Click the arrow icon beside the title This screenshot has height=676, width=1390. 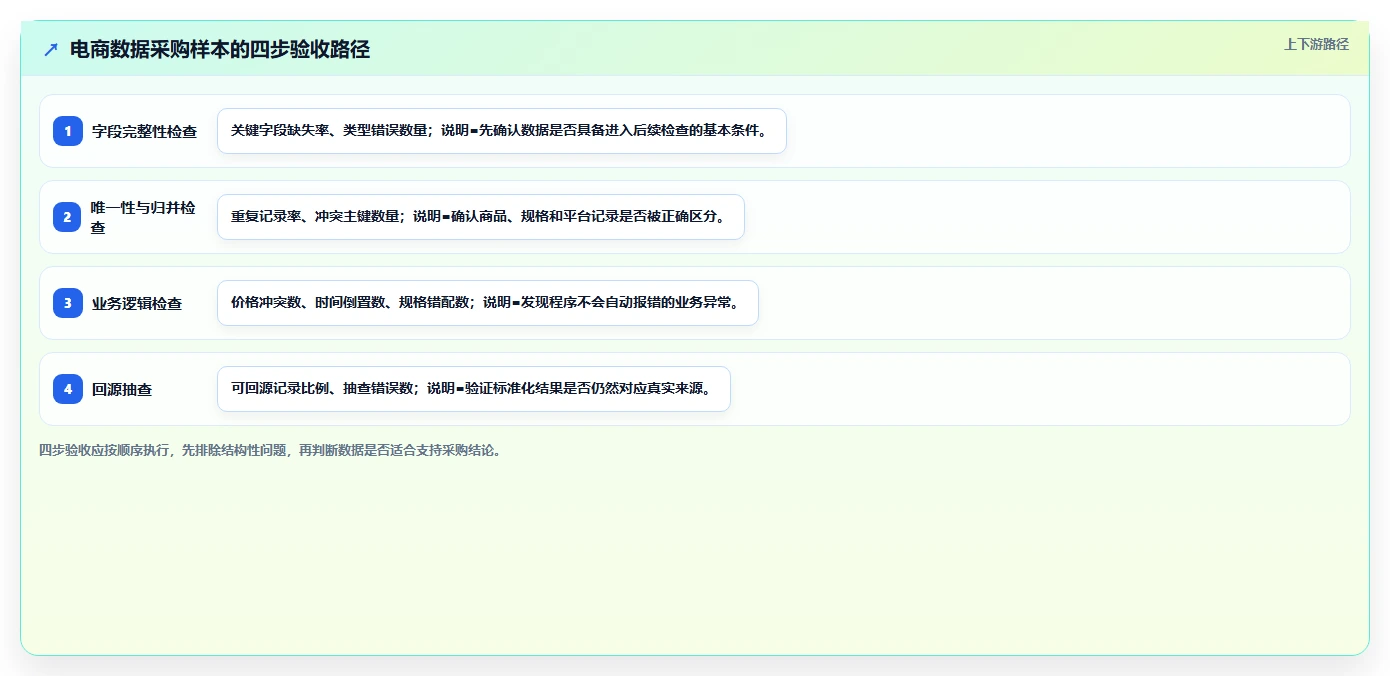point(51,50)
